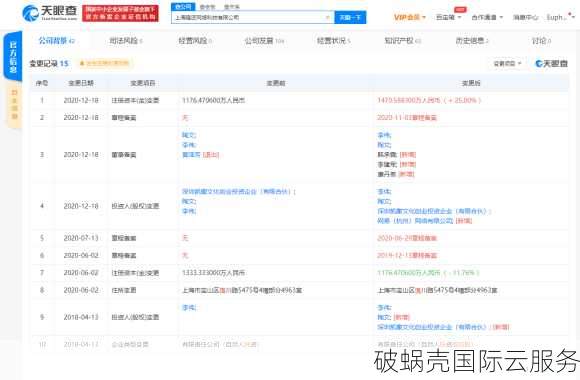
Task: Click the orange notice tag beside 变更记录
Action: click(105, 63)
